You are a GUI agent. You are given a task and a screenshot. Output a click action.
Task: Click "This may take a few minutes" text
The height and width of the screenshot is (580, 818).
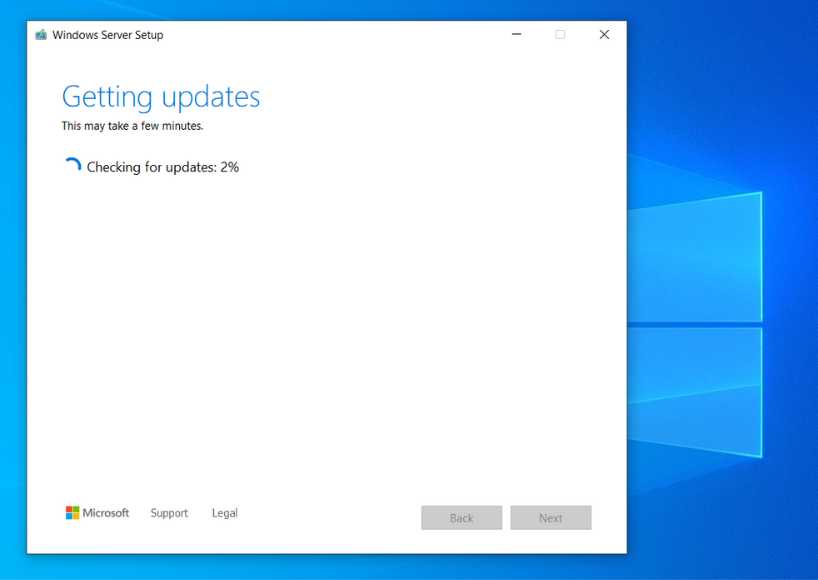pyautogui.click(x=132, y=127)
